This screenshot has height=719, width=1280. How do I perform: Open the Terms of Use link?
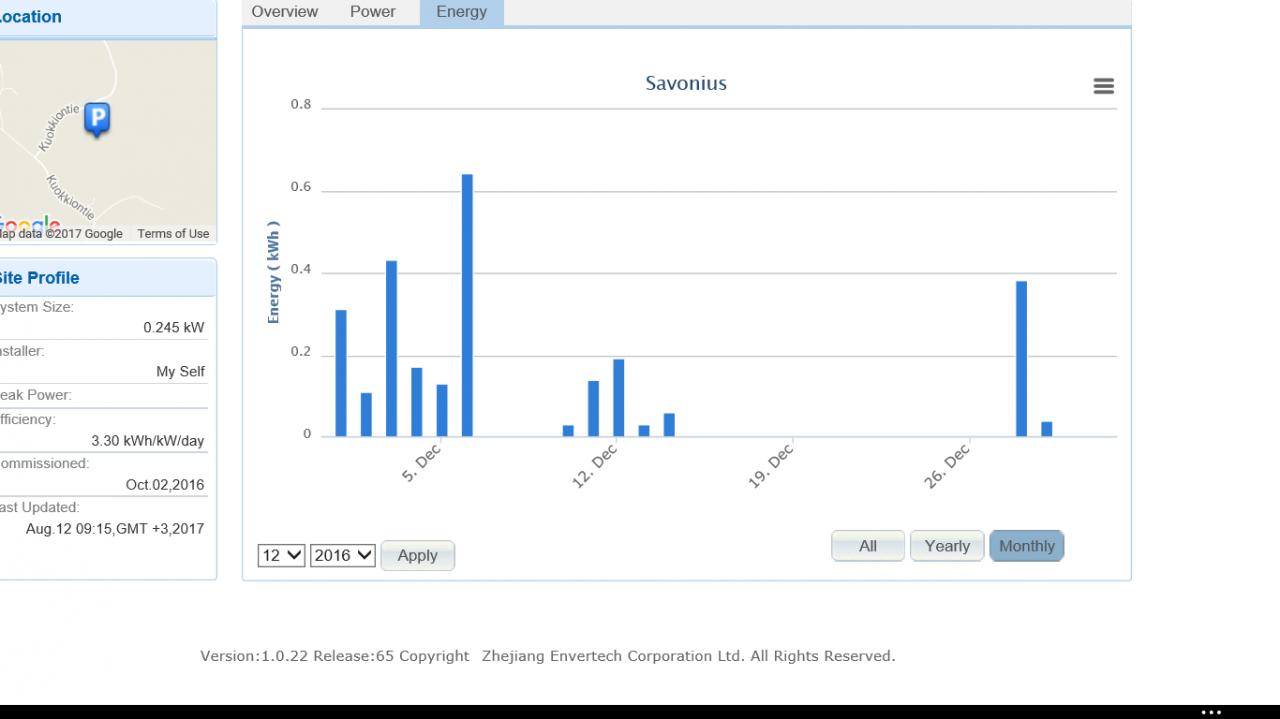(x=173, y=234)
